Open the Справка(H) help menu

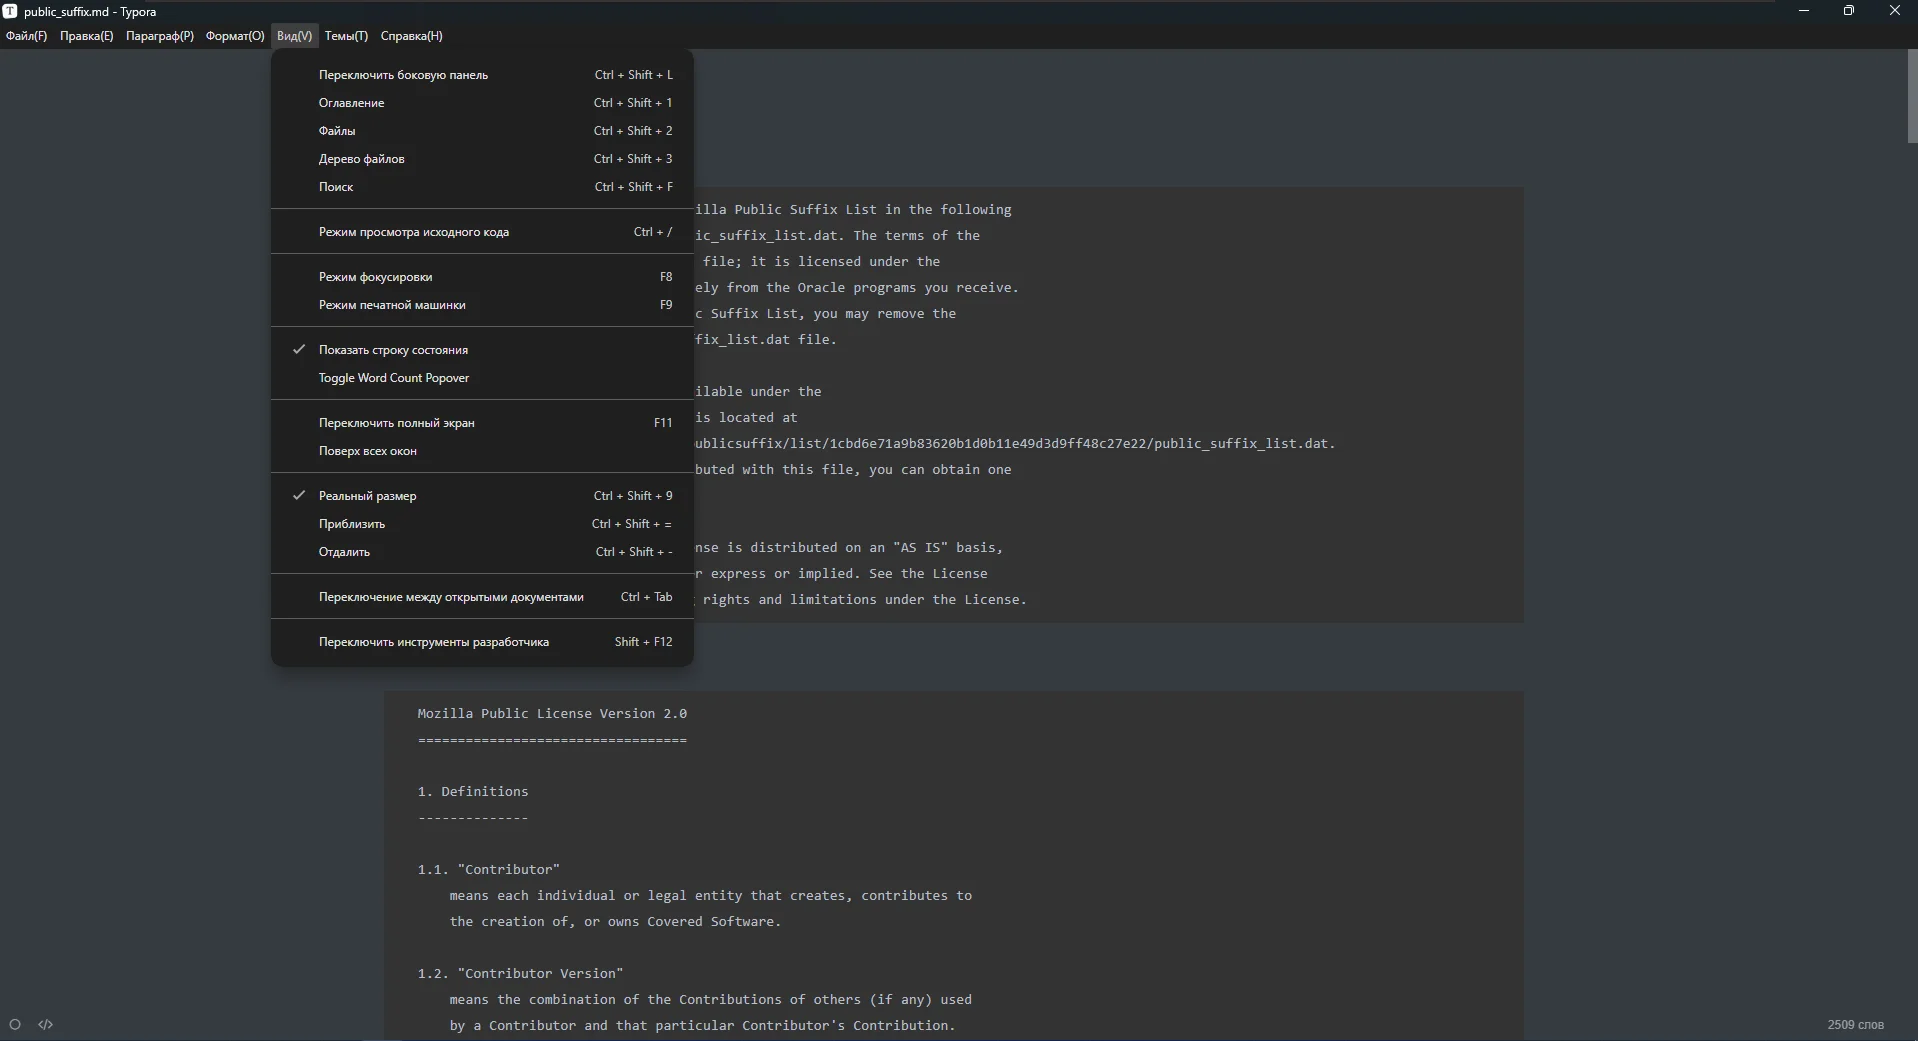(x=411, y=36)
